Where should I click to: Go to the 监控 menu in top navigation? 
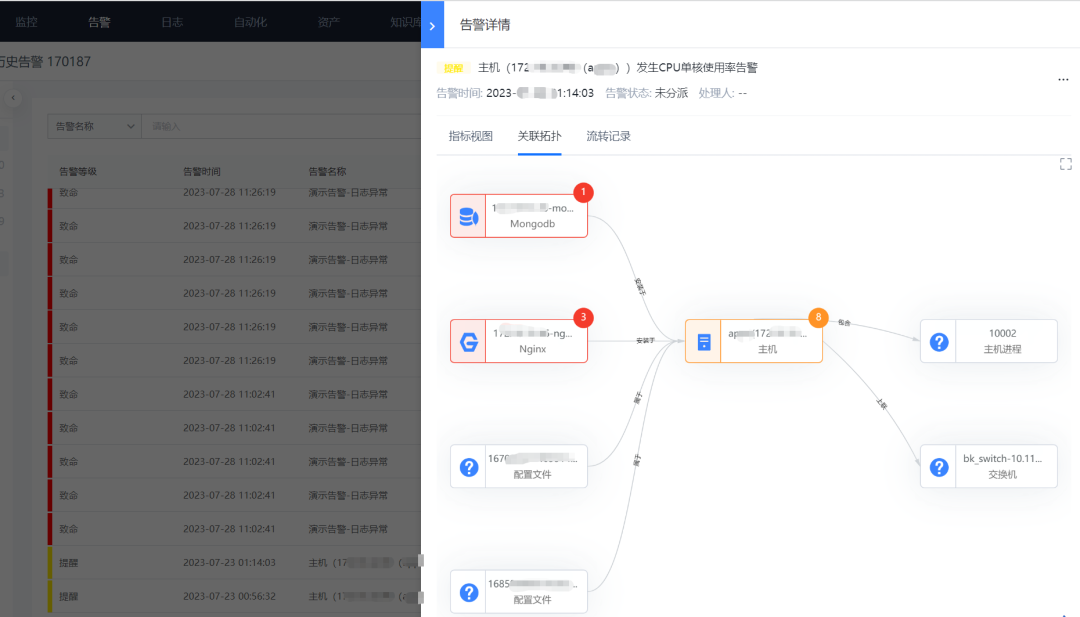(x=27, y=20)
